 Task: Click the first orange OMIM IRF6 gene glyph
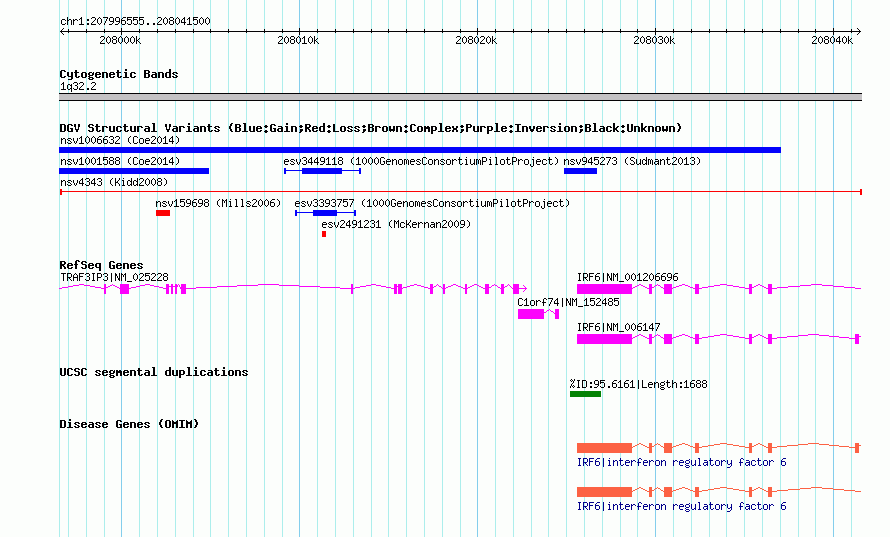coord(719,448)
